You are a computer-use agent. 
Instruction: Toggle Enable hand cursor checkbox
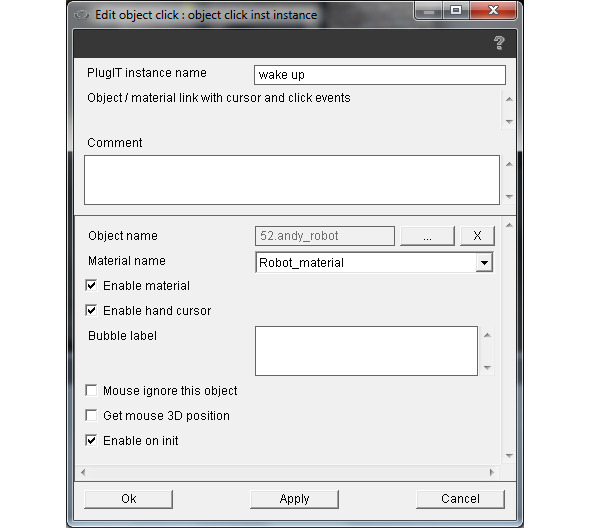pyautogui.click(x=91, y=311)
